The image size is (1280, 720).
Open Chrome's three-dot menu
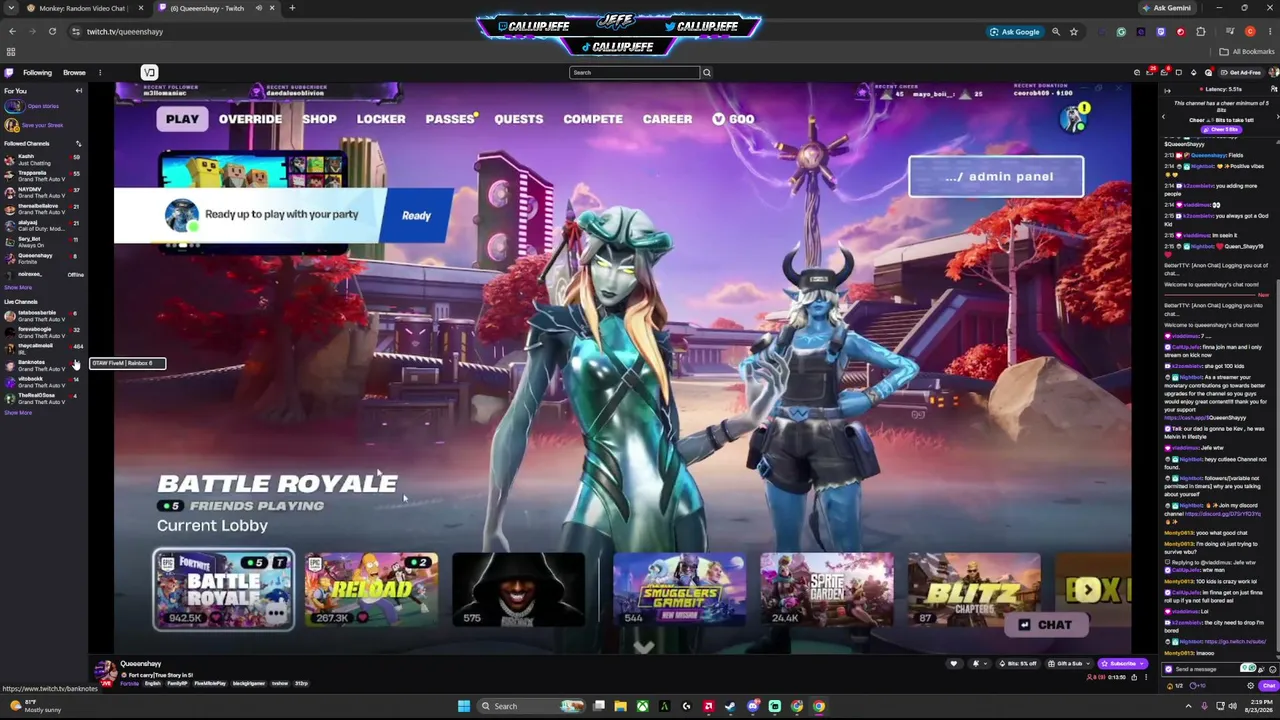[1270, 32]
